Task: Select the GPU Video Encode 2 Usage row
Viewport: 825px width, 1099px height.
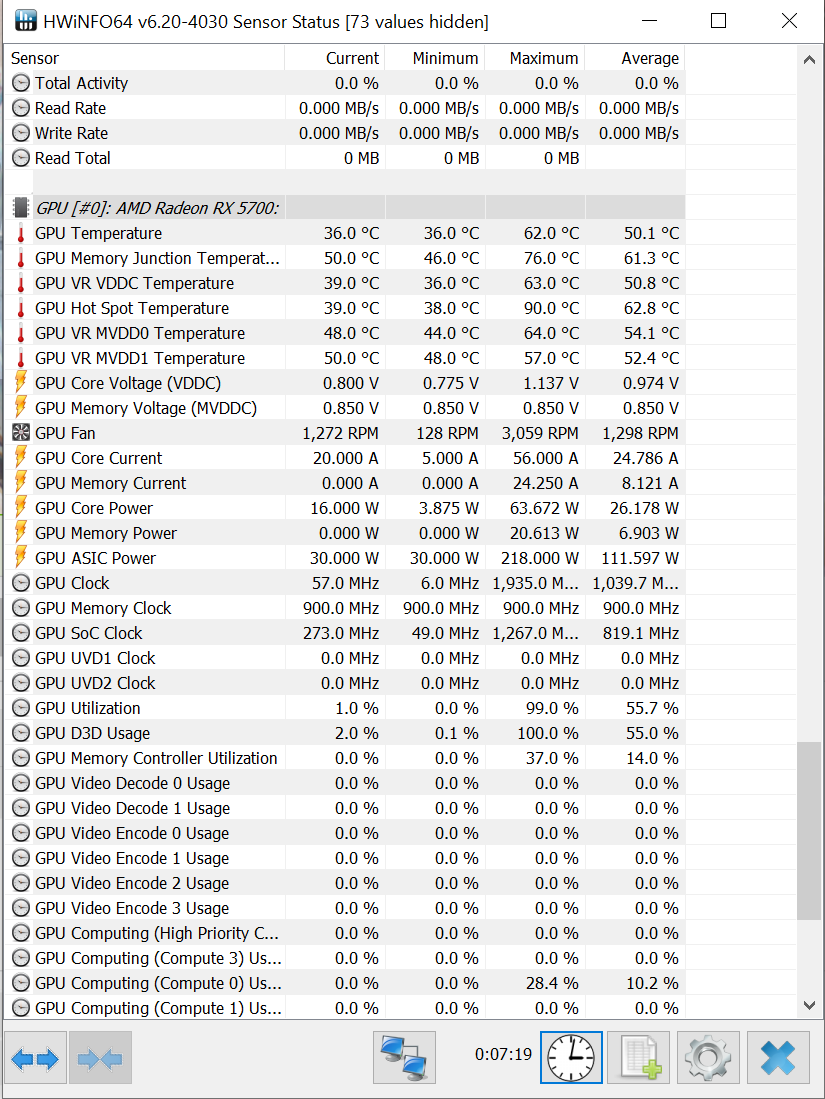Action: coord(345,883)
